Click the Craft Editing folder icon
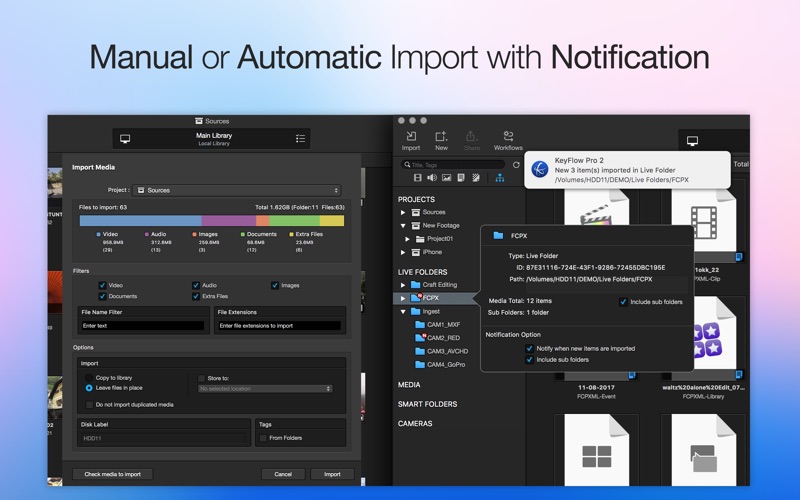Image resolution: width=800 pixels, height=500 pixels. point(415,285)
